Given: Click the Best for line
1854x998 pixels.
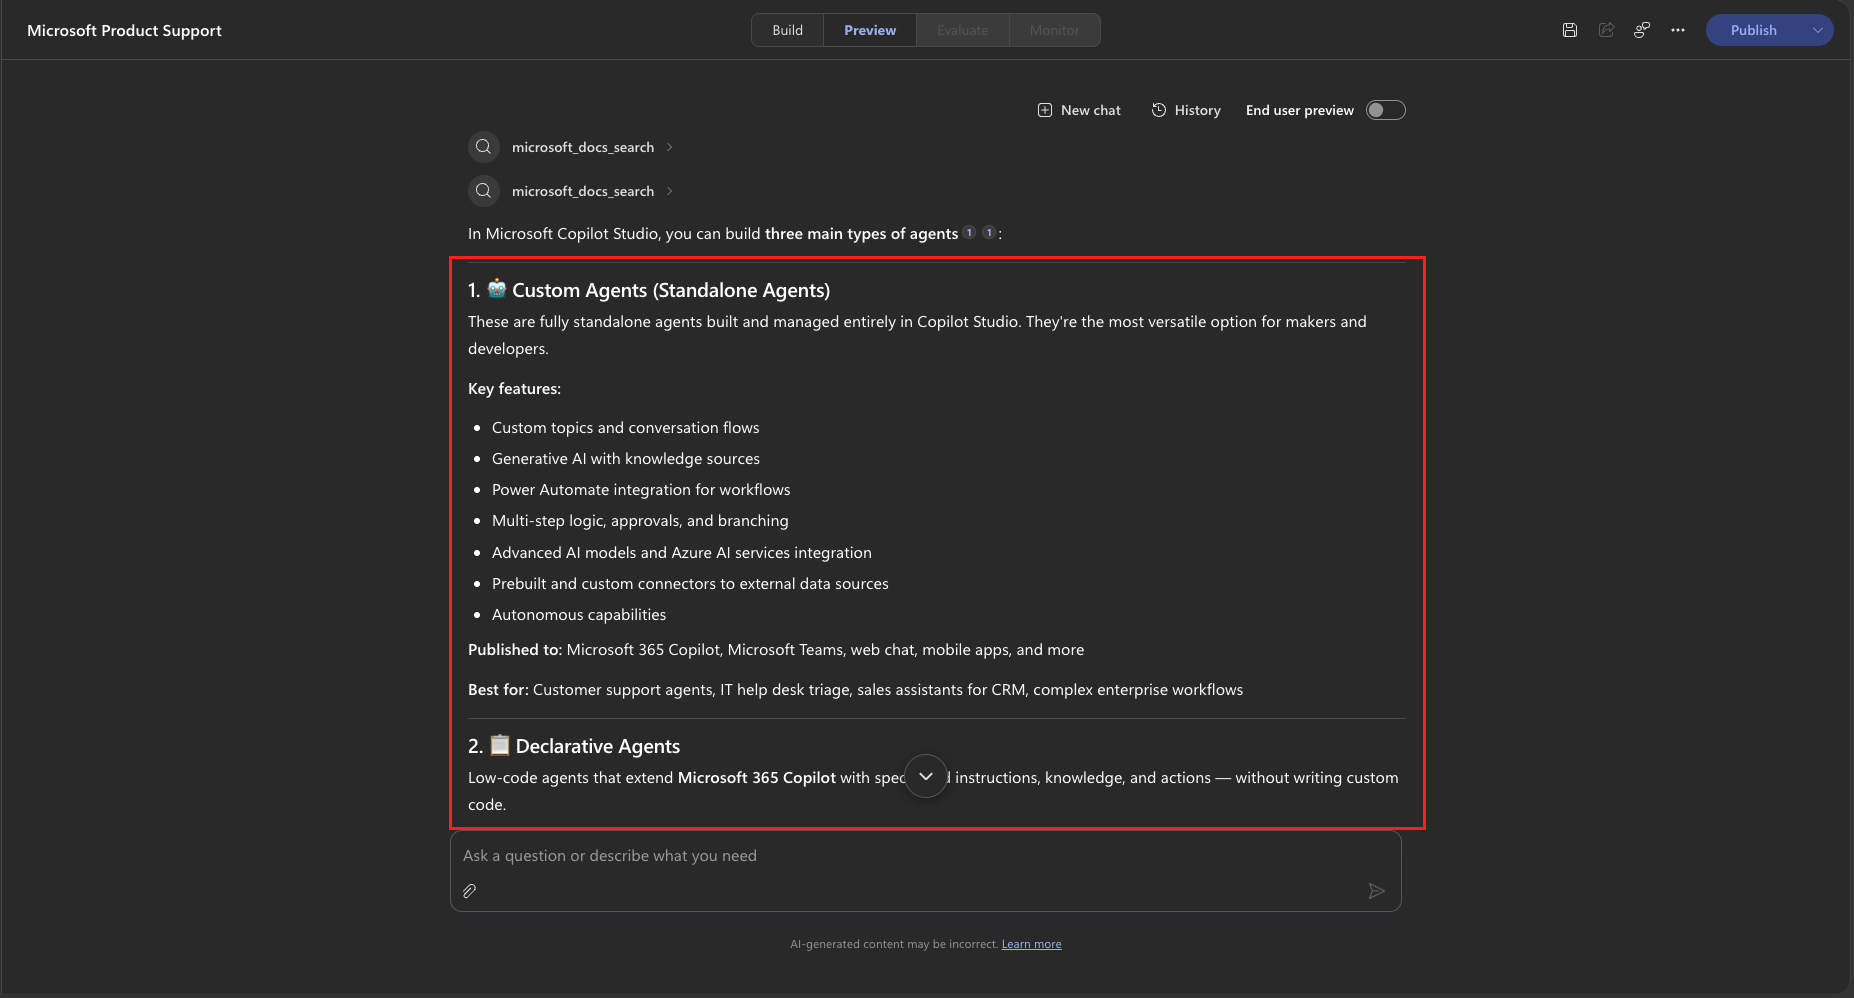Looking at the screenshot, I should click(856, 690).
